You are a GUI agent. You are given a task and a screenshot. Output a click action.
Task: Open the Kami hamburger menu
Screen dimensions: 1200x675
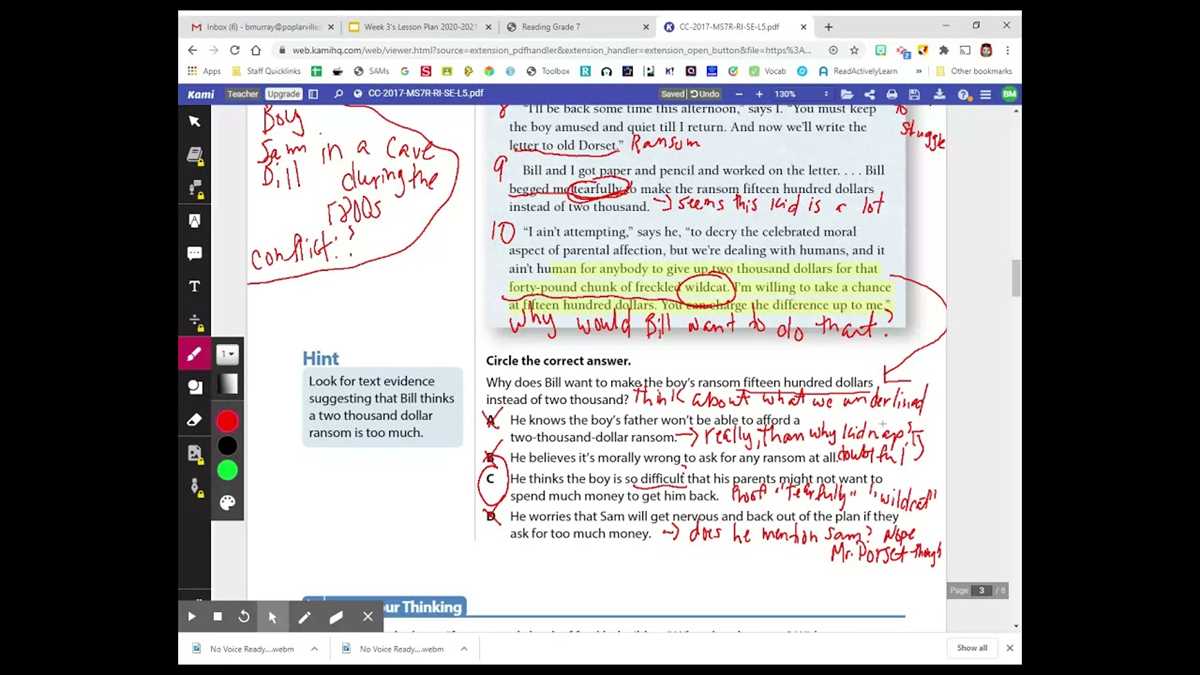click(x=986, y=94)
